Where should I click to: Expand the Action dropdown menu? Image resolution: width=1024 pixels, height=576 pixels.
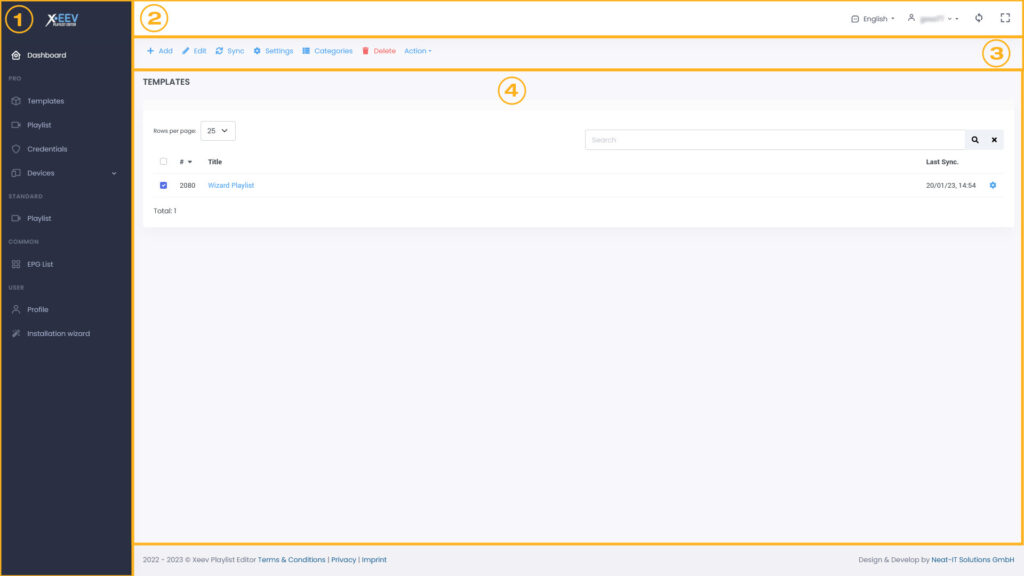click(418, 51)
